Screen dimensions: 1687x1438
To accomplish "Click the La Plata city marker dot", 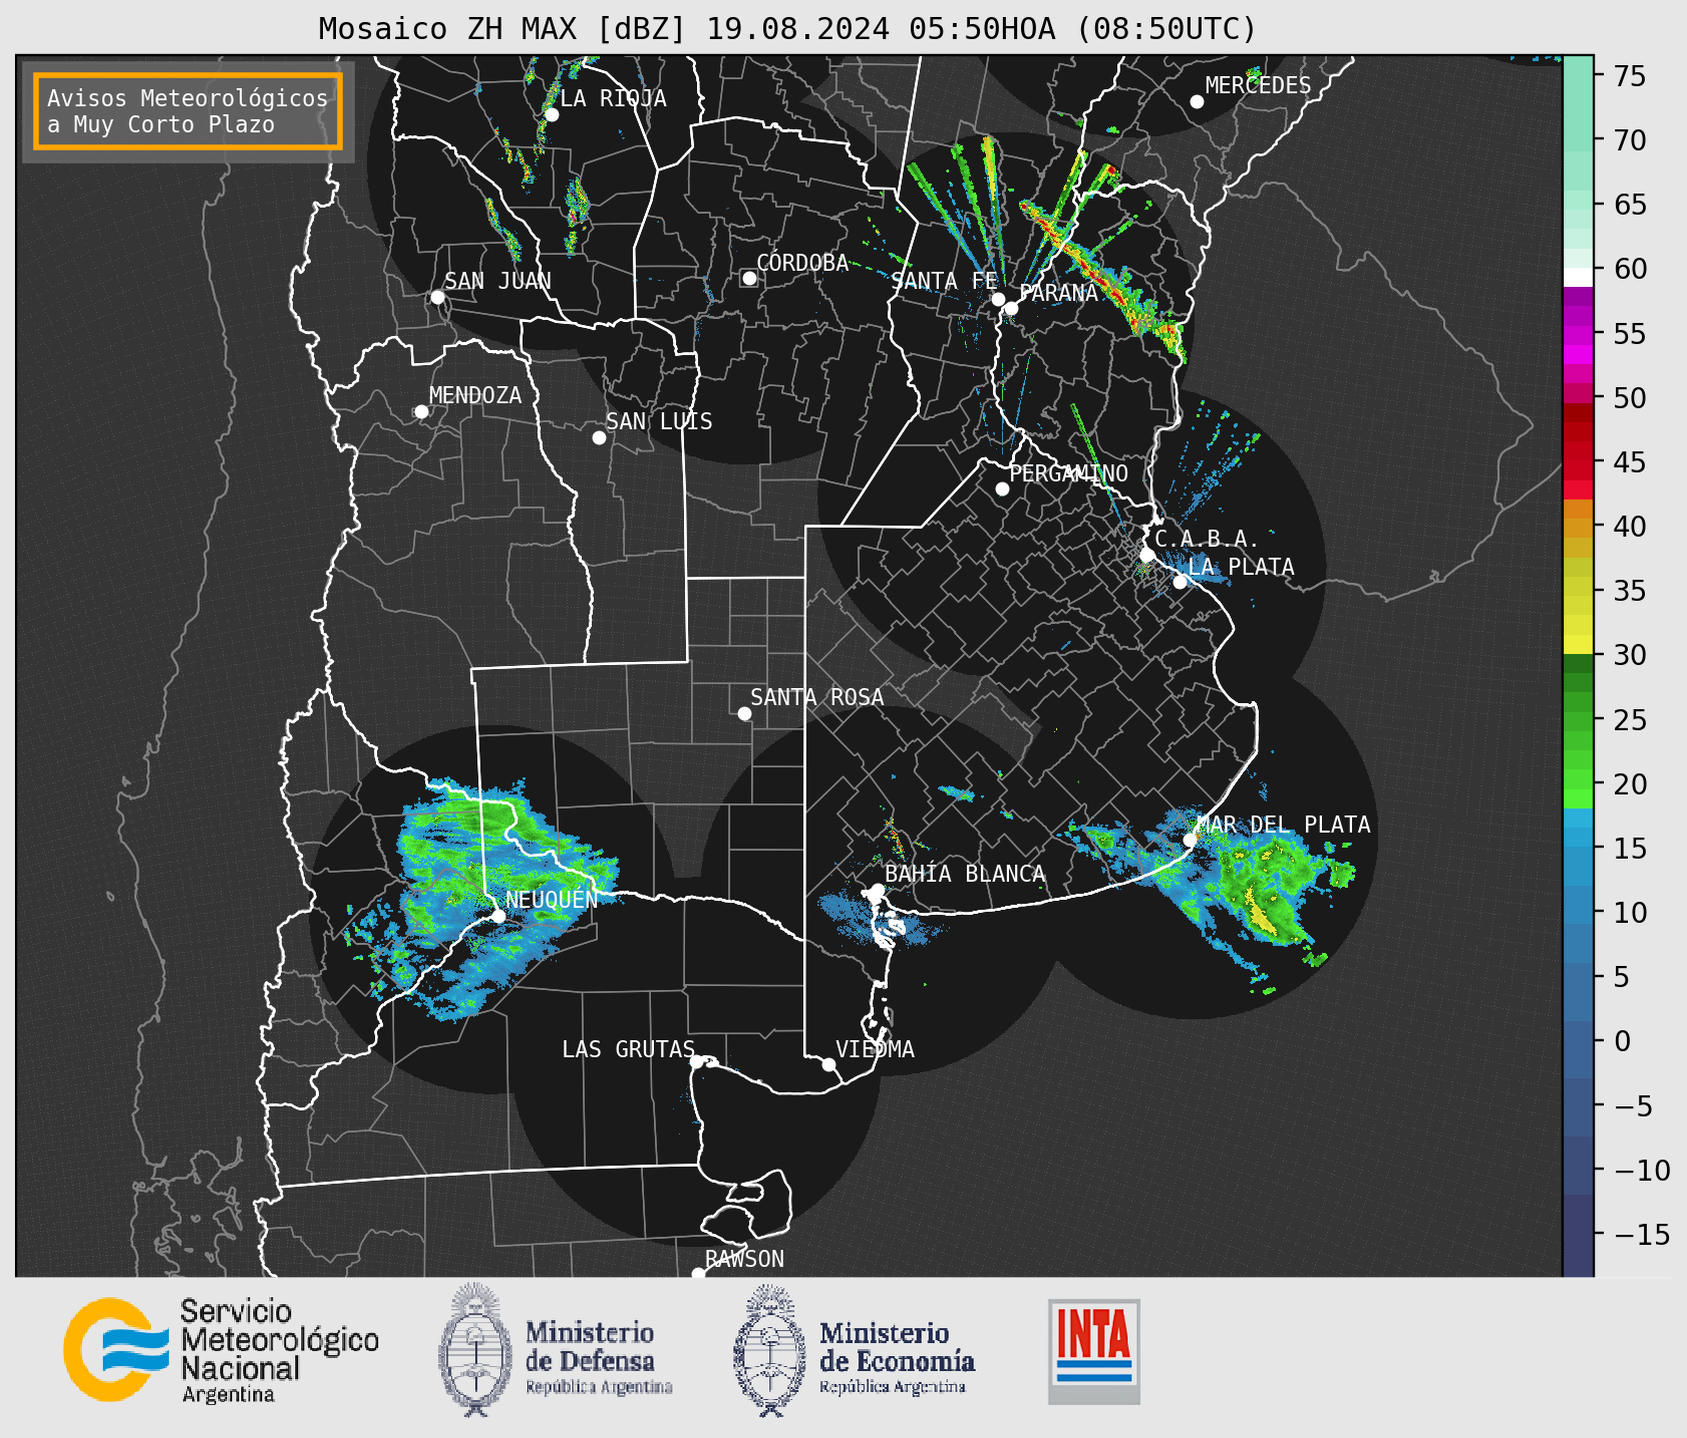I will [1180, 582].
